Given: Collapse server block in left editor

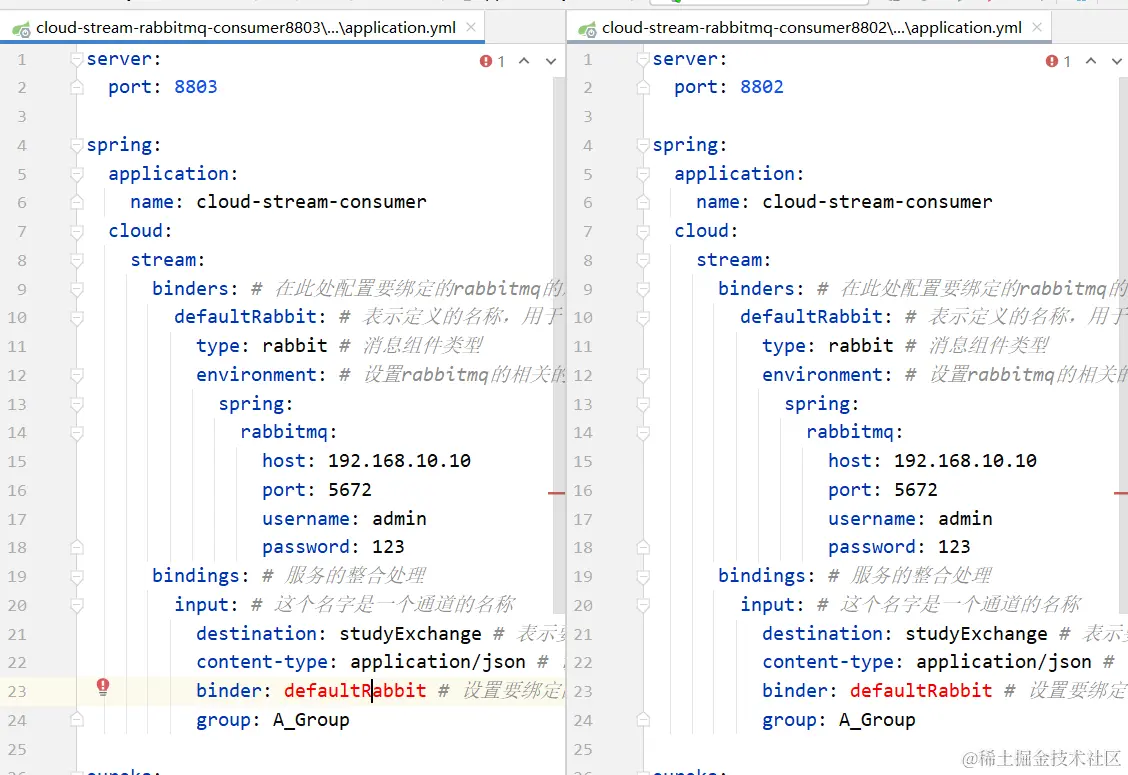Looking at the screenshot, I should 77,59.
